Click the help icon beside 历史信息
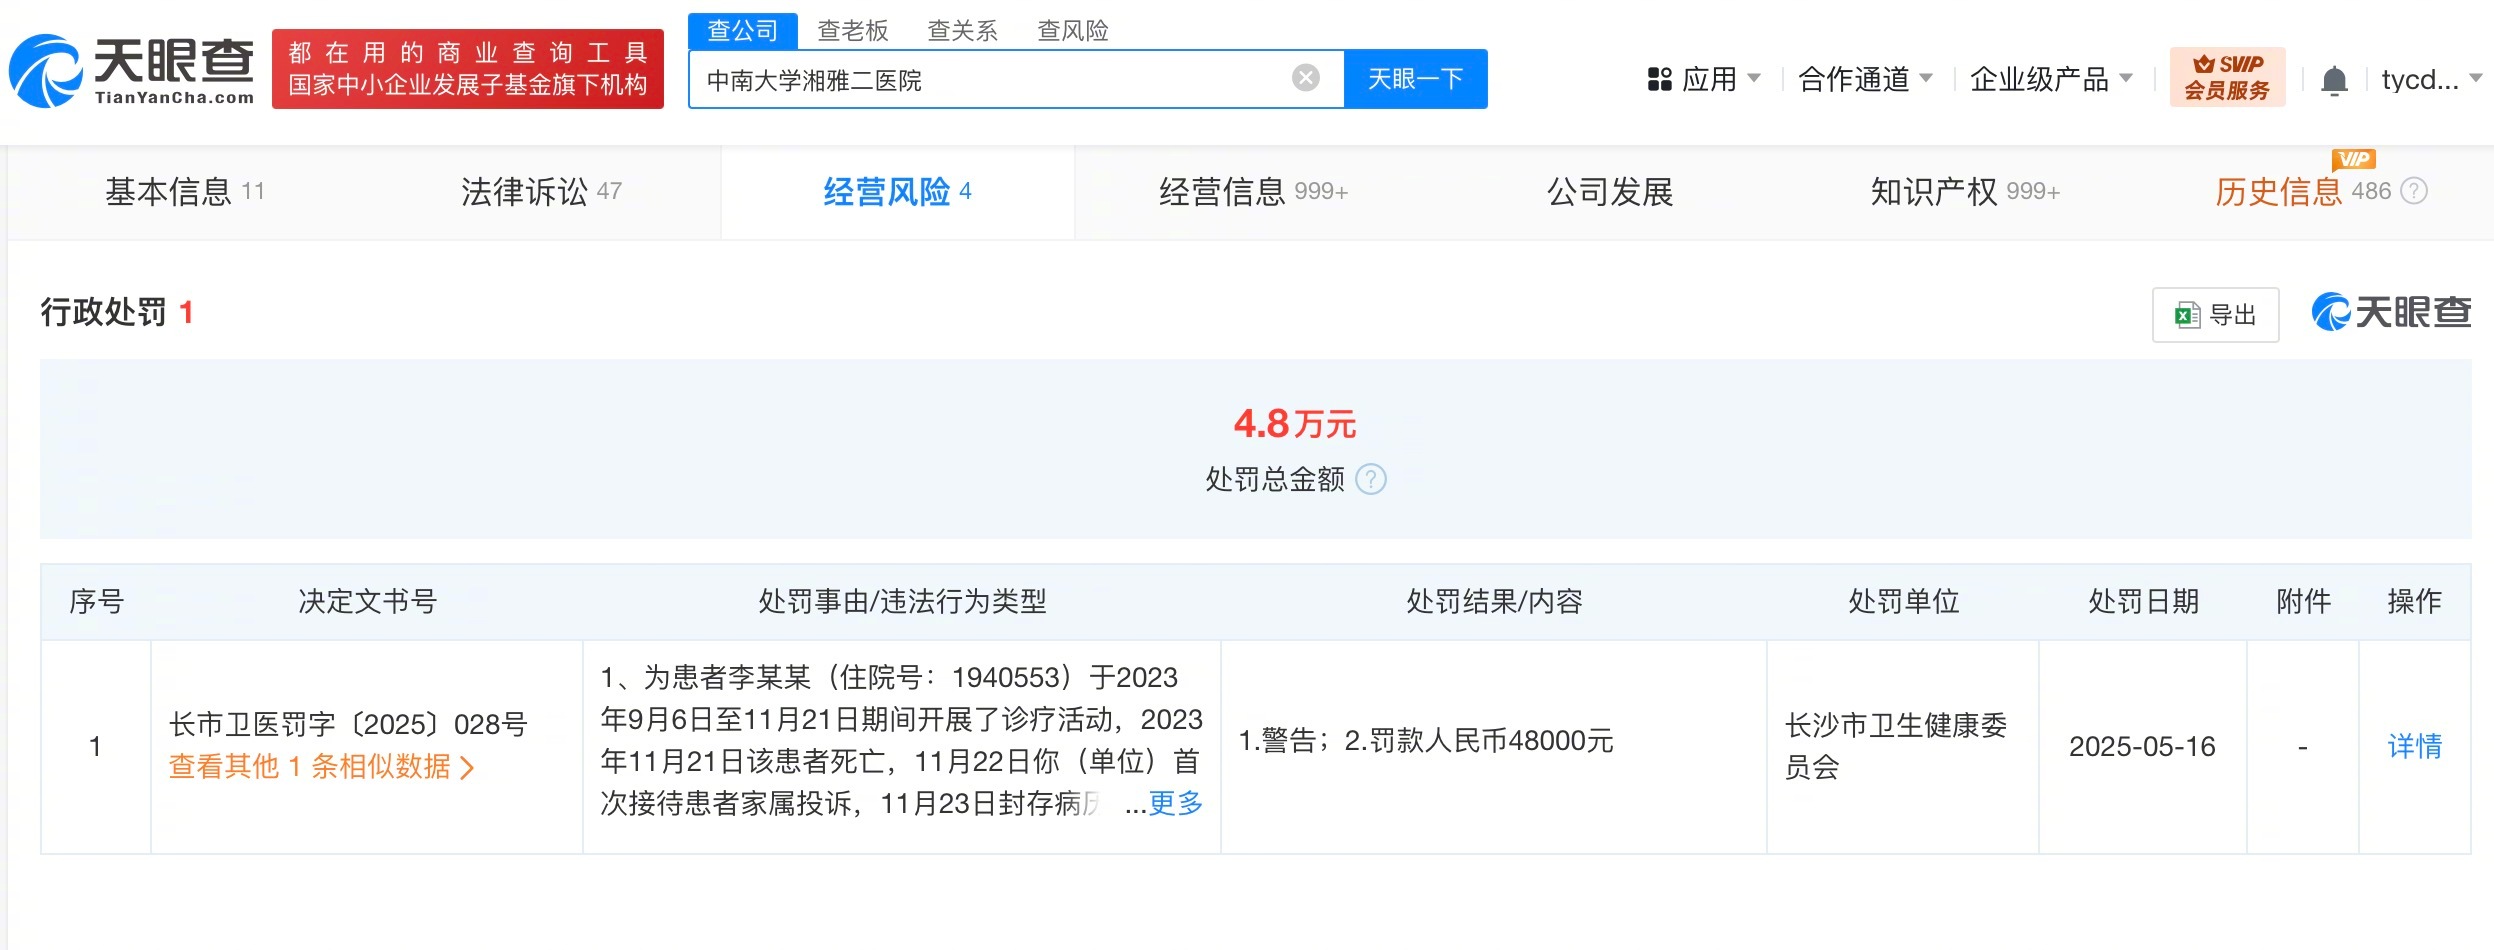The width and height of the screenshot is (2494, 950). tap(2414, 191)
